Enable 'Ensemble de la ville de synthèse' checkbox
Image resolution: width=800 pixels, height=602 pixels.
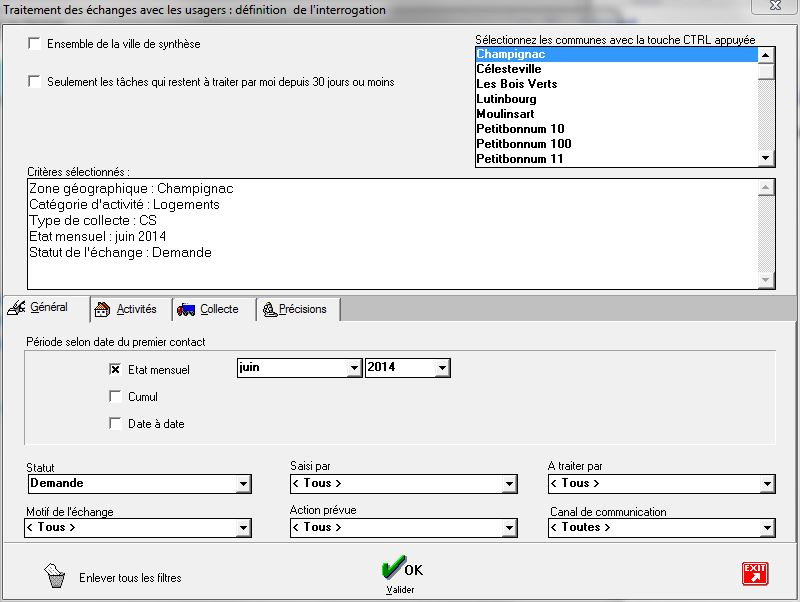click(x=35, y=44)
